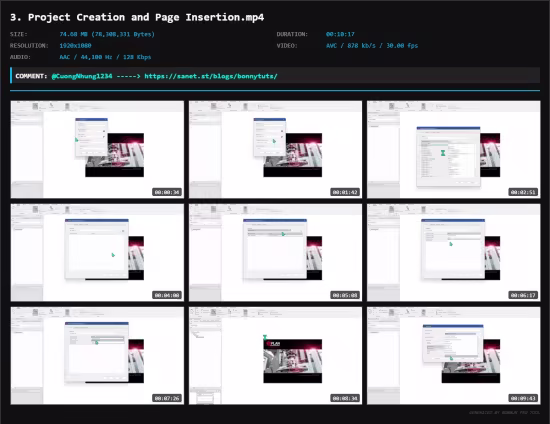
Task: Click the video value 'AVC / 878 kb/s / 30.00 fps'
Action: pyautogui.click(x=372, y=46)
